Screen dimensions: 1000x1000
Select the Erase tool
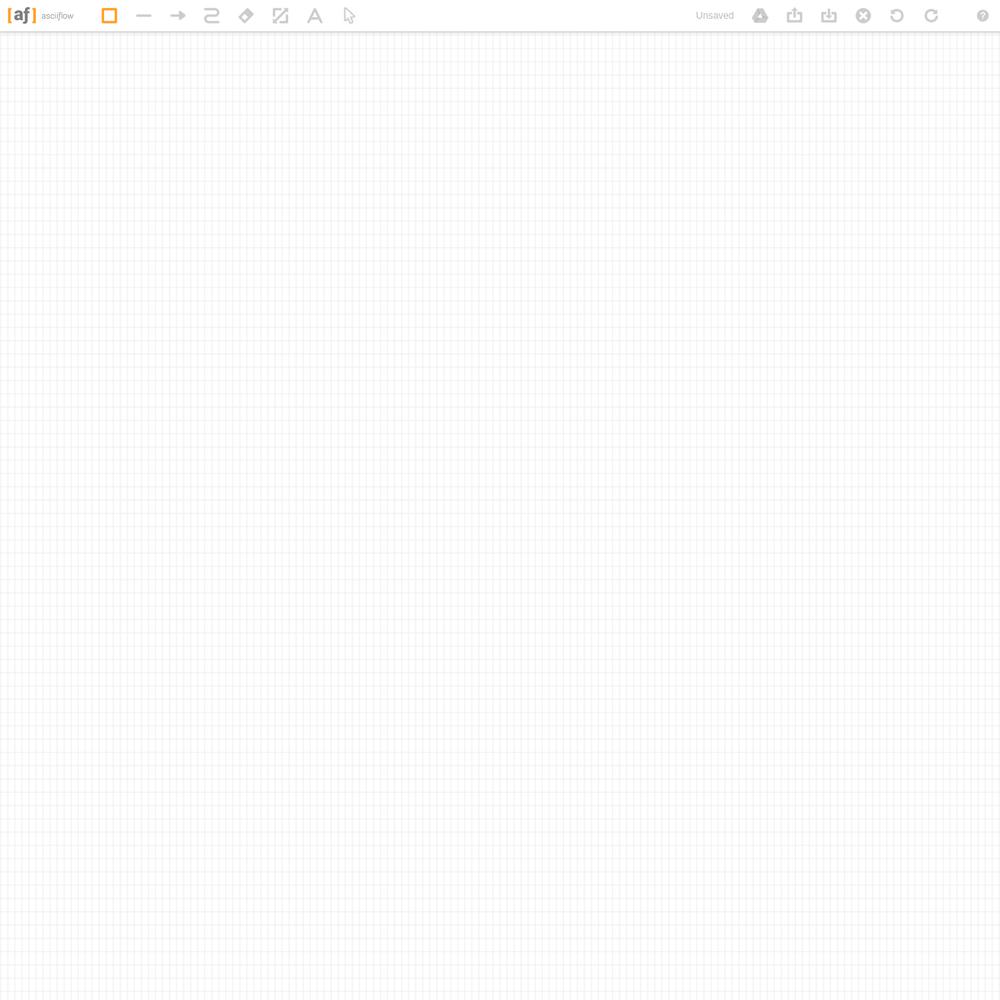[246, 15]
